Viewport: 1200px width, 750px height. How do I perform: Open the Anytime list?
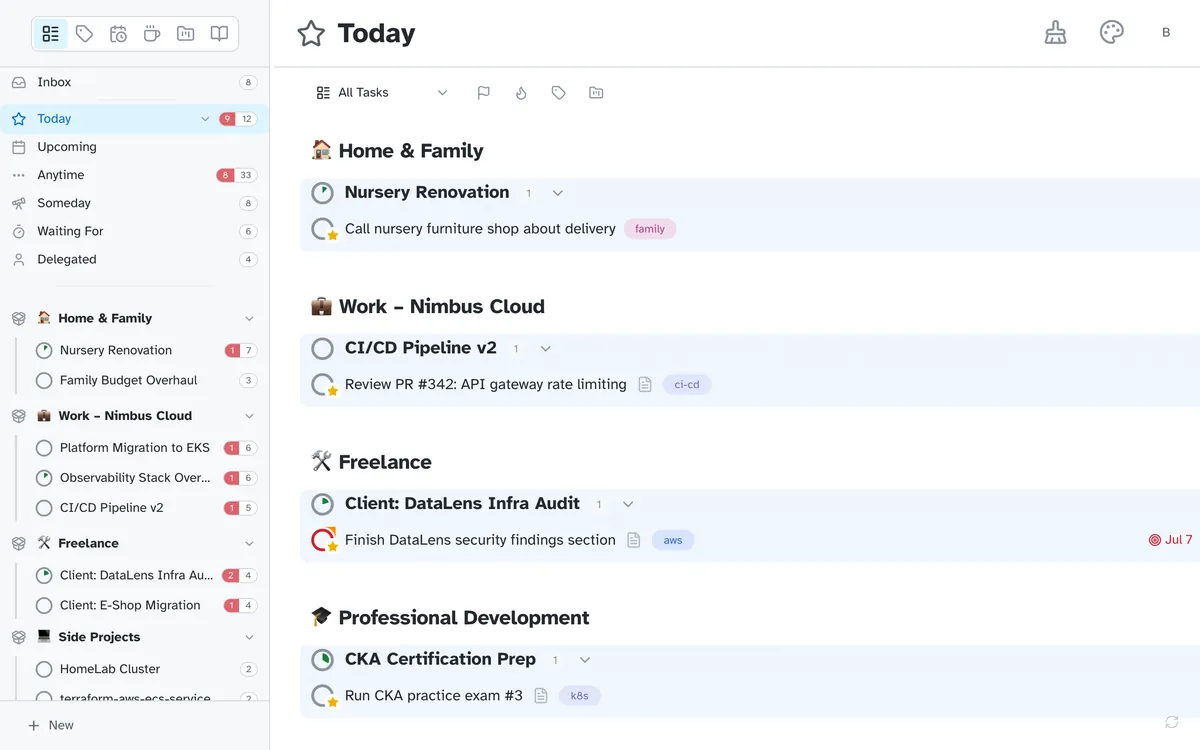pyautogui.click(x=134, y=175)
